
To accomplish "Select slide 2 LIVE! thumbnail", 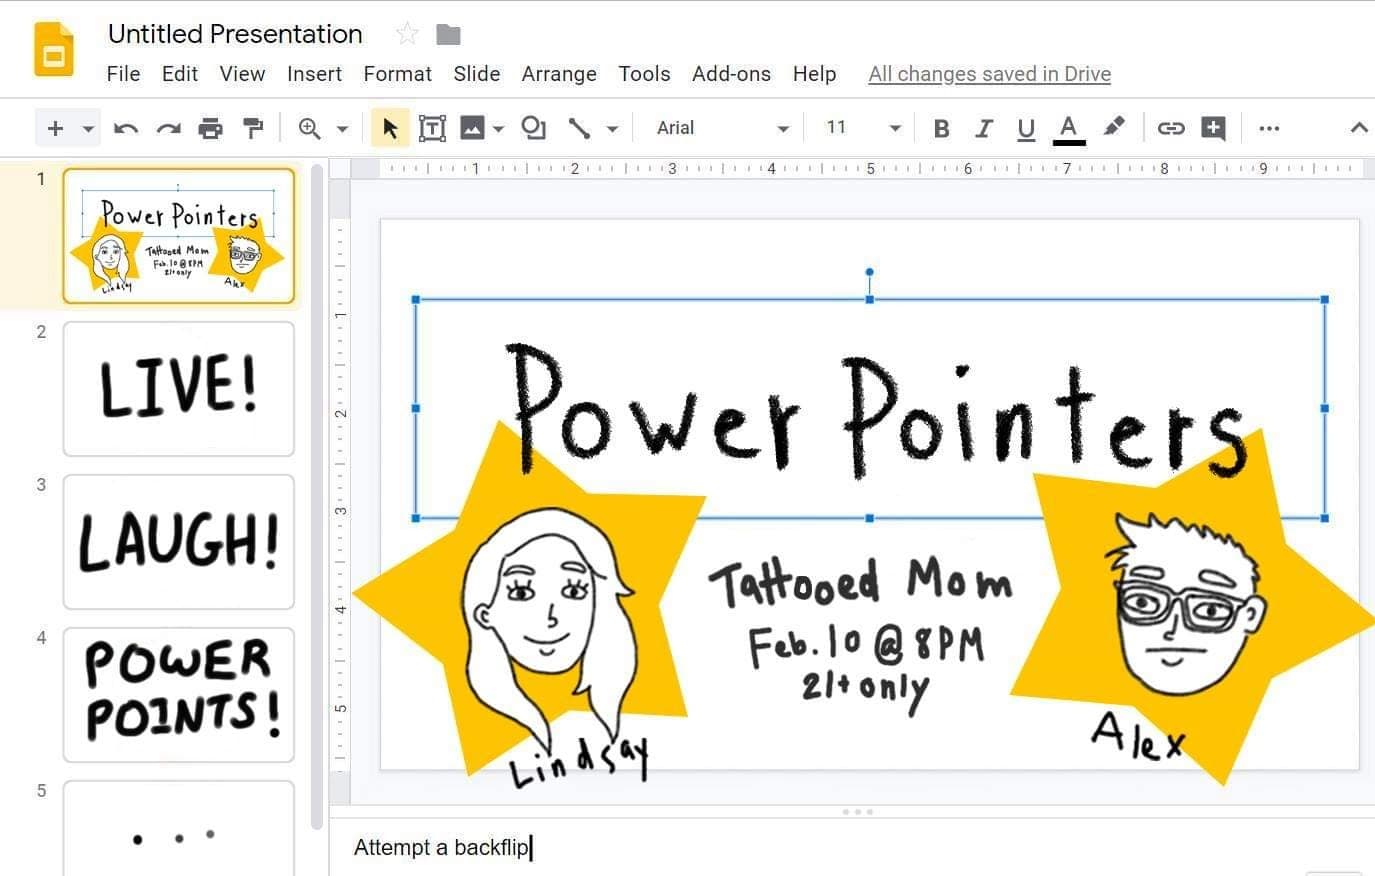I will [179, 389].
